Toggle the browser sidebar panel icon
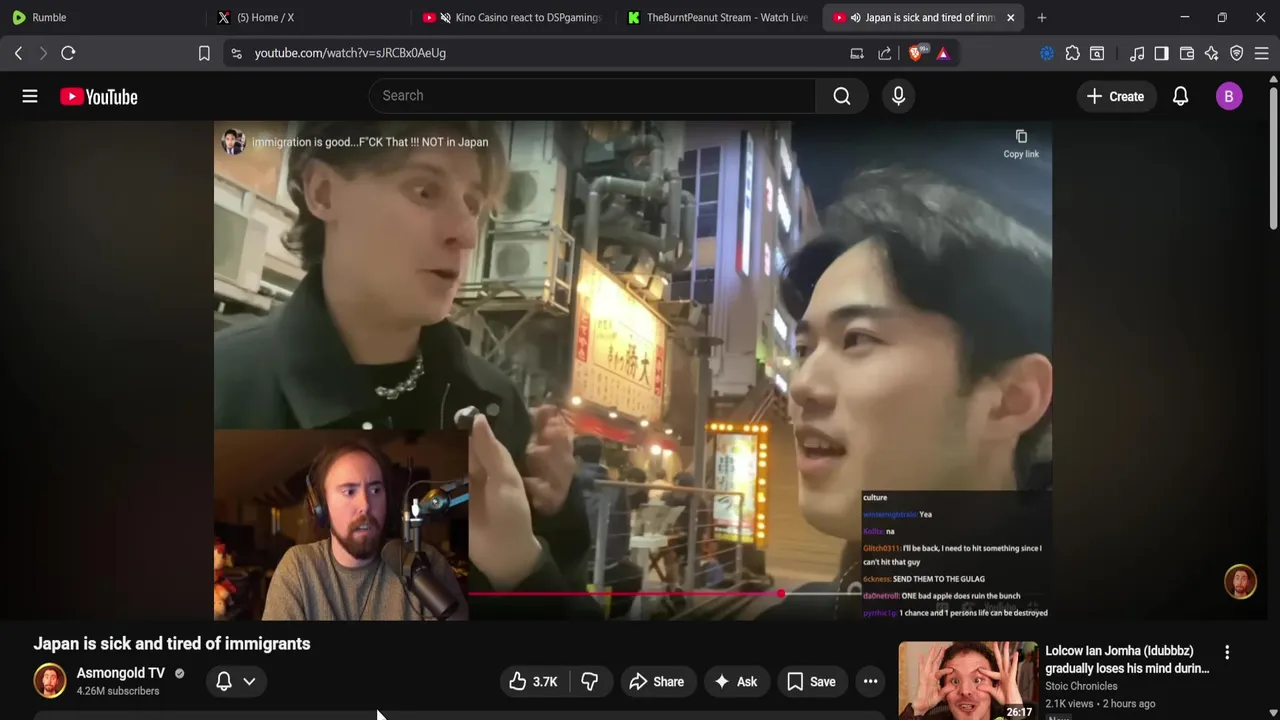1280x720 pixels. (1161, 53)
